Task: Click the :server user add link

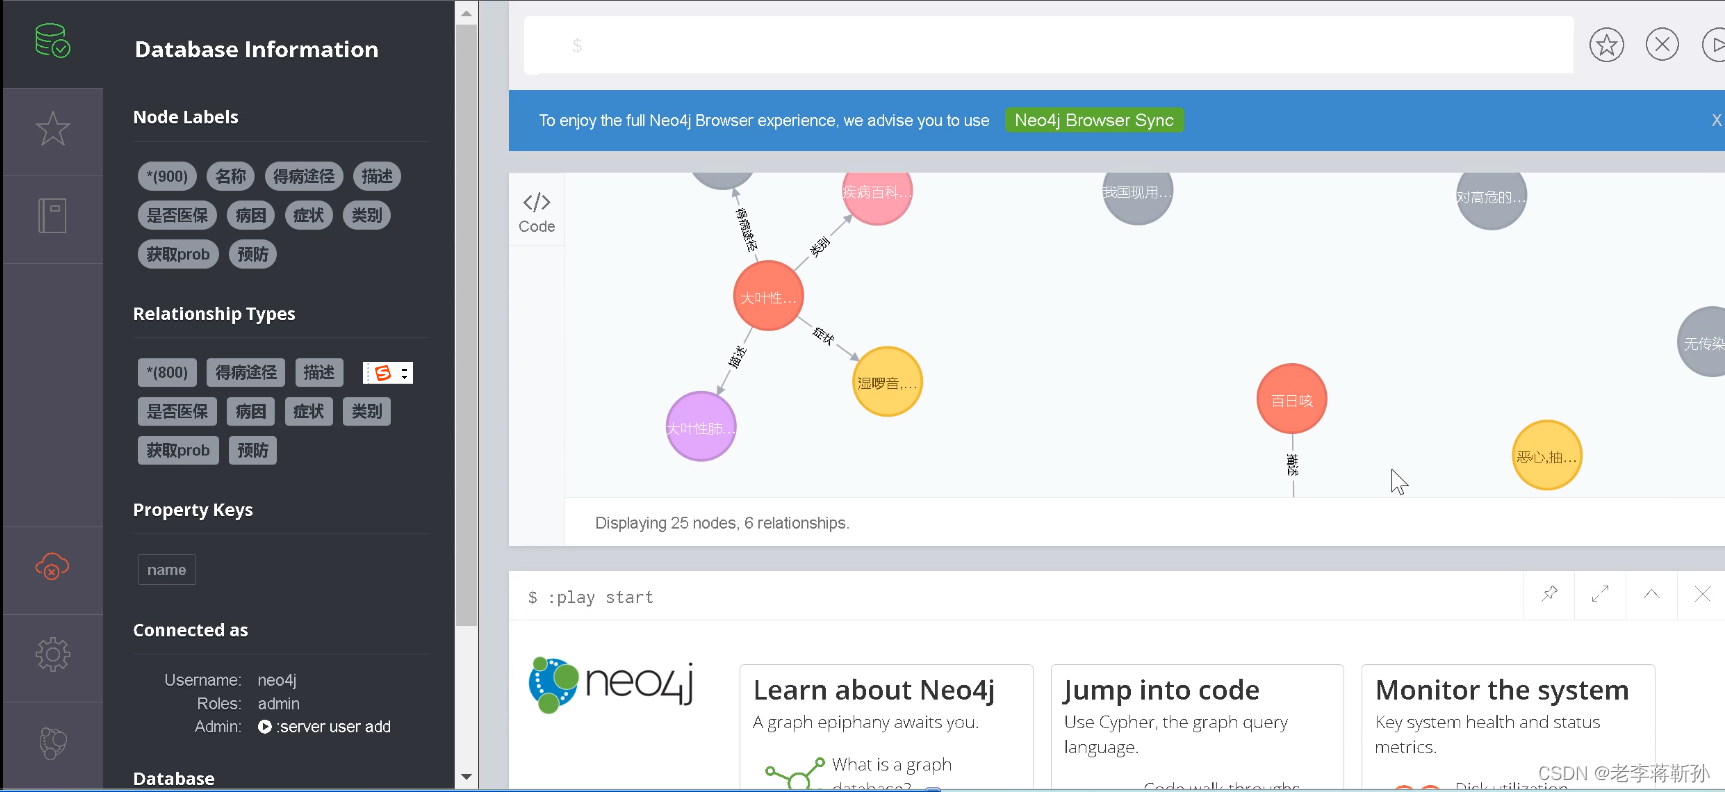Action: [x=325, y=727]
